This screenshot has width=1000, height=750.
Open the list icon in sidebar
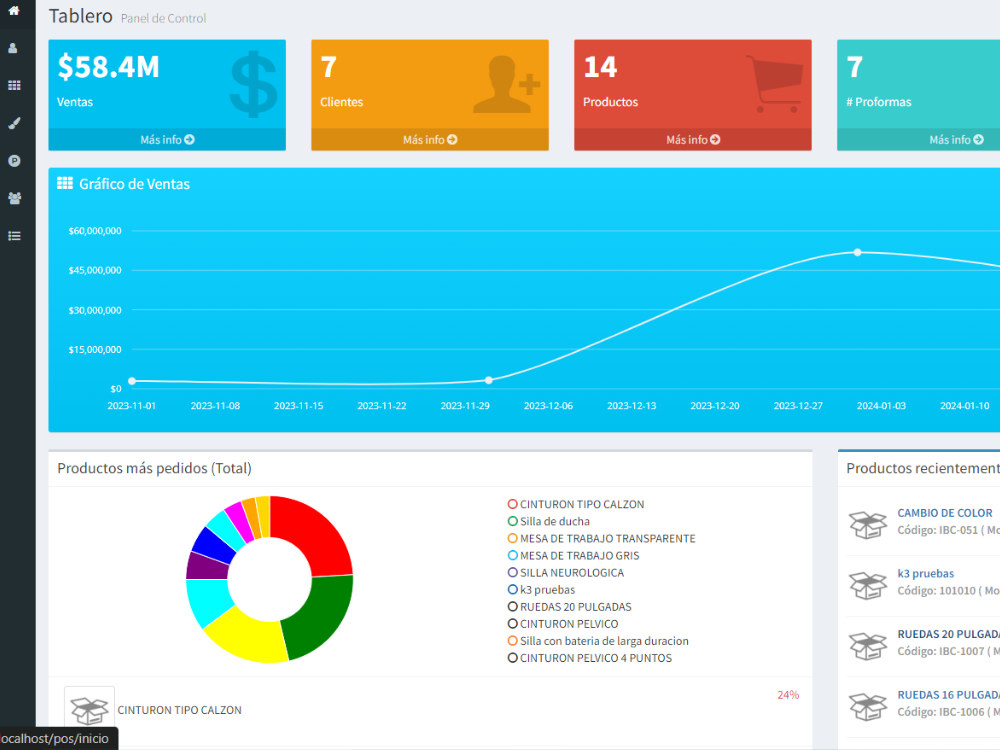click(14, 236)
